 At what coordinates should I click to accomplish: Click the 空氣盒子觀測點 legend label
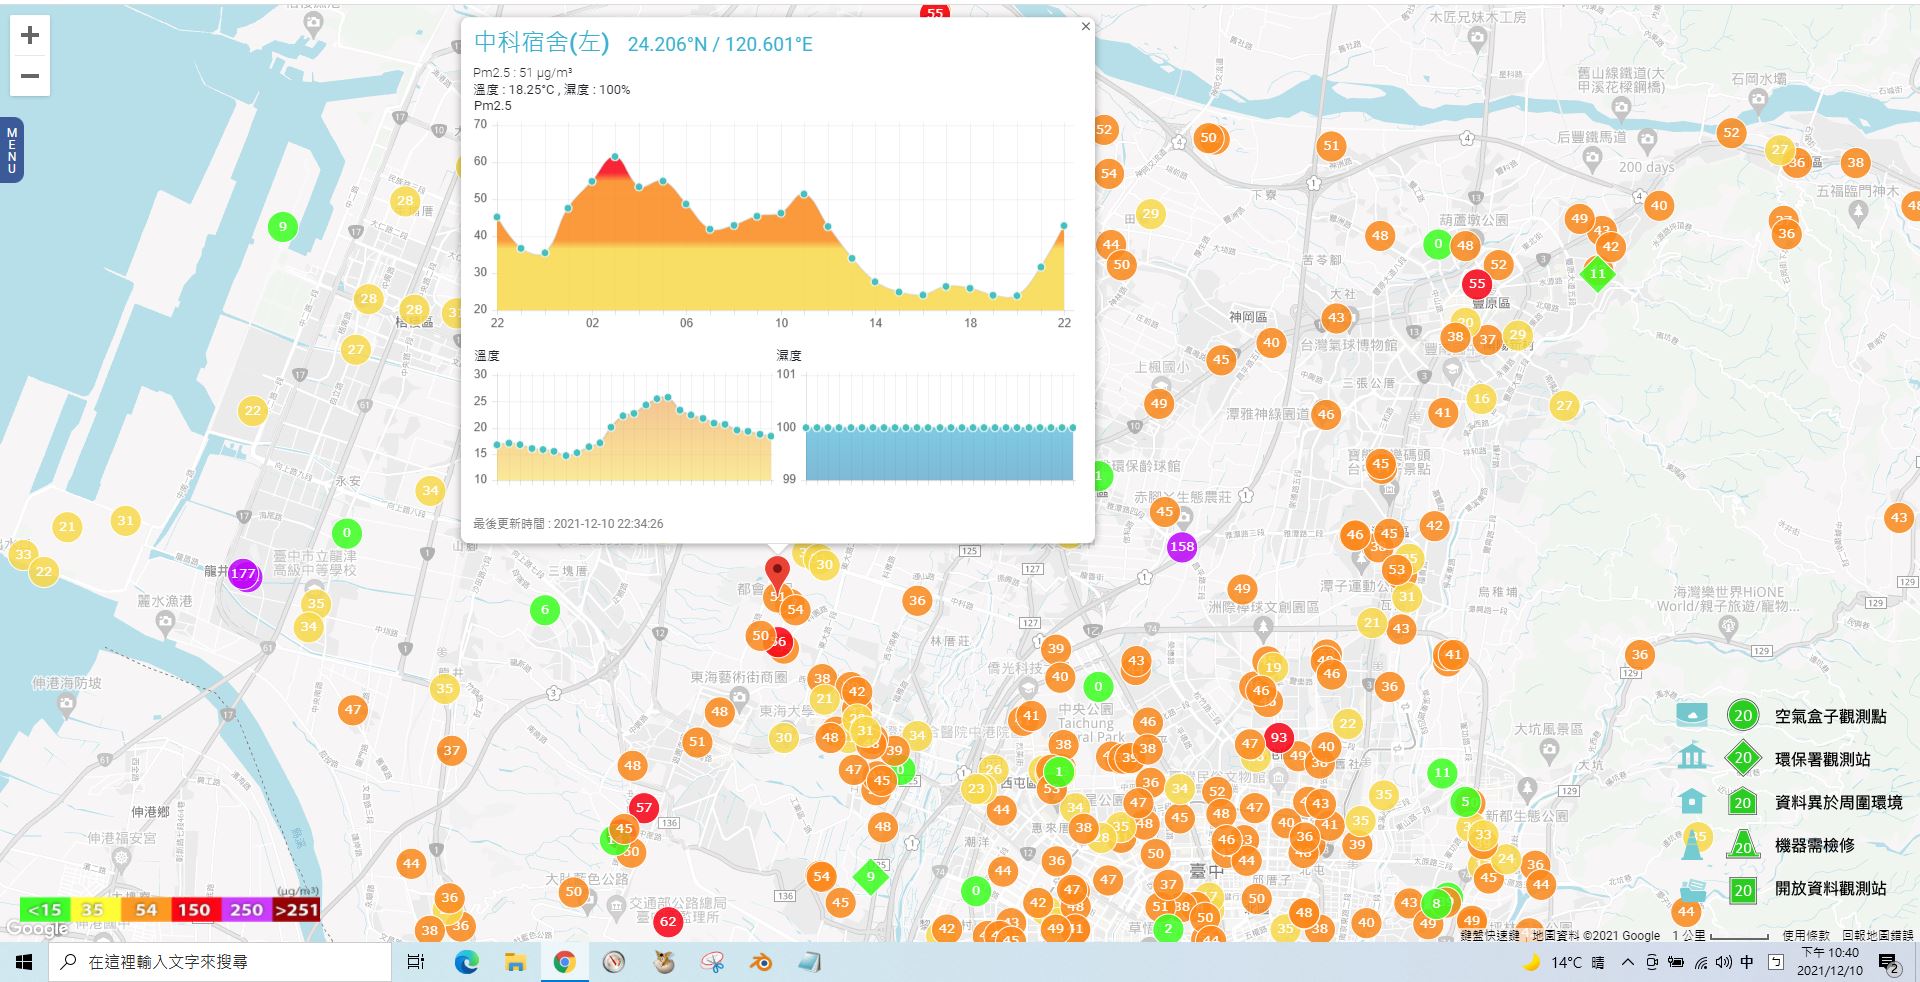tap(1830, 716)
